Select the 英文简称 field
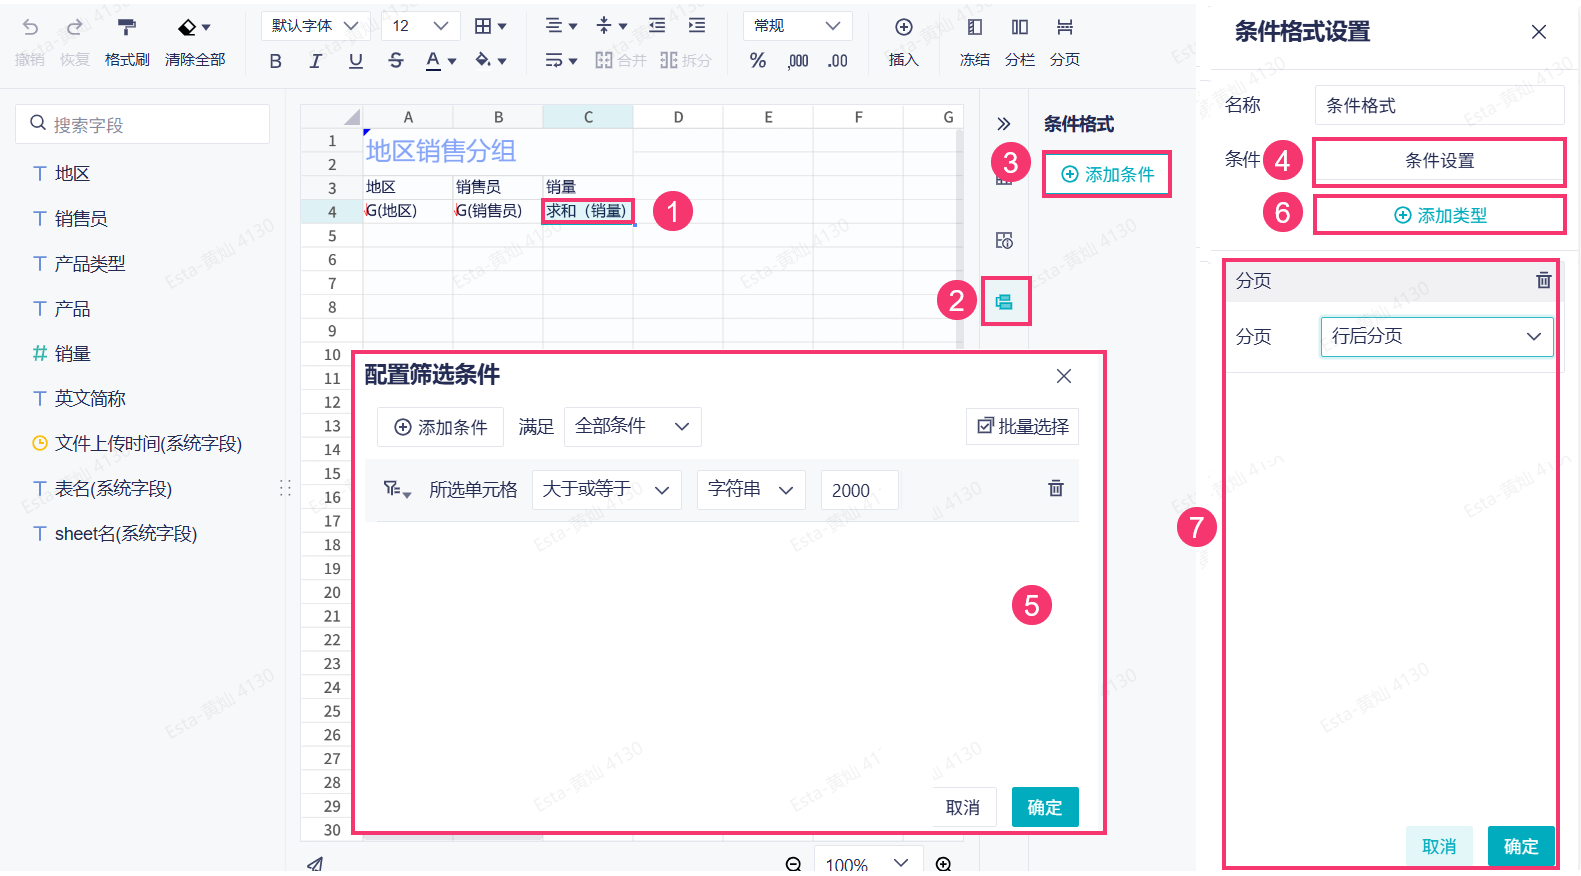The image size is (1581, 876). pyautogui.click(x=90, y=399)
